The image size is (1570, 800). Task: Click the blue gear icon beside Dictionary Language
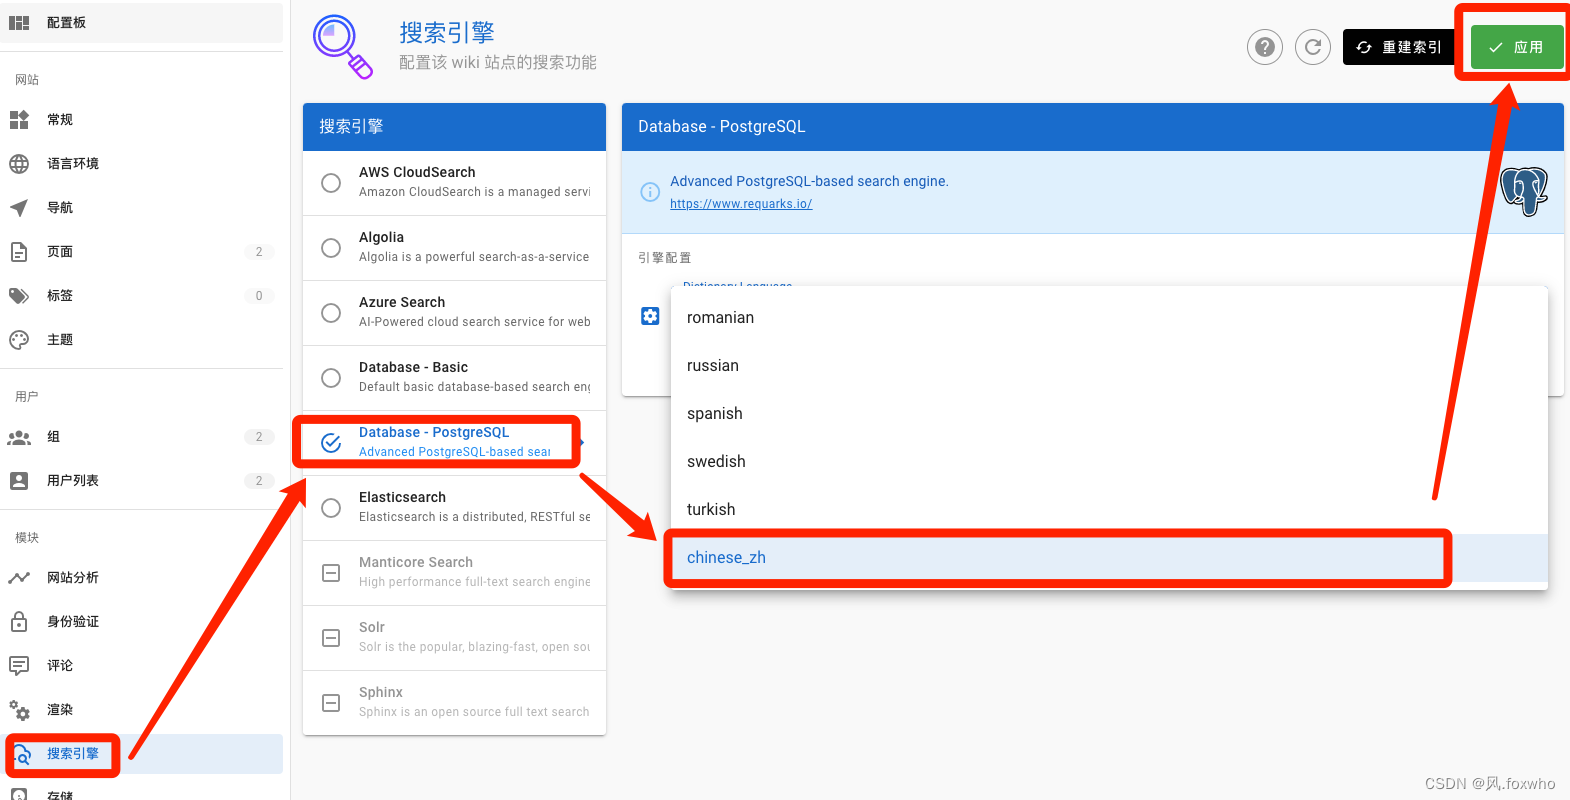[650, 316]
